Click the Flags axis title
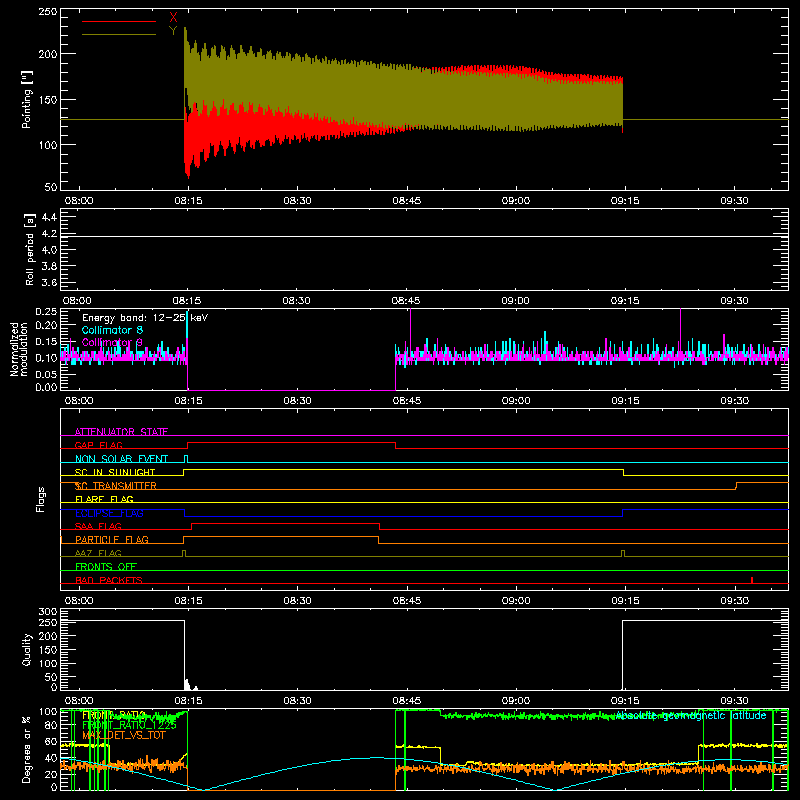800x800 pixels. [x=41, y=499]
